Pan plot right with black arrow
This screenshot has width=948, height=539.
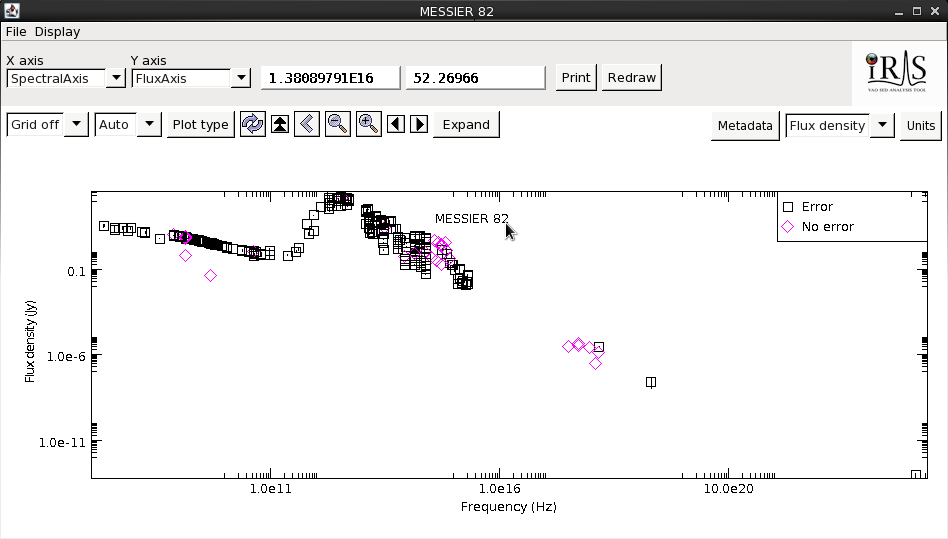420,124
